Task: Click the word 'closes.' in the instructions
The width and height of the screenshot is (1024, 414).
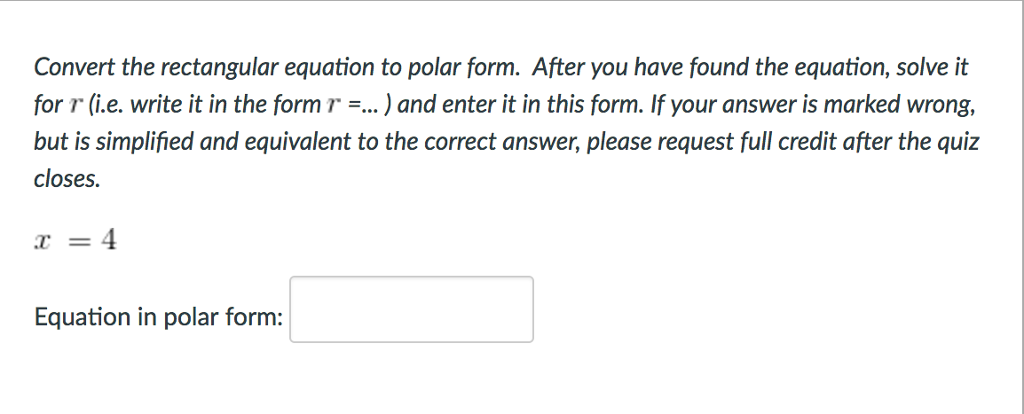Action: click(x=67, y=179)
